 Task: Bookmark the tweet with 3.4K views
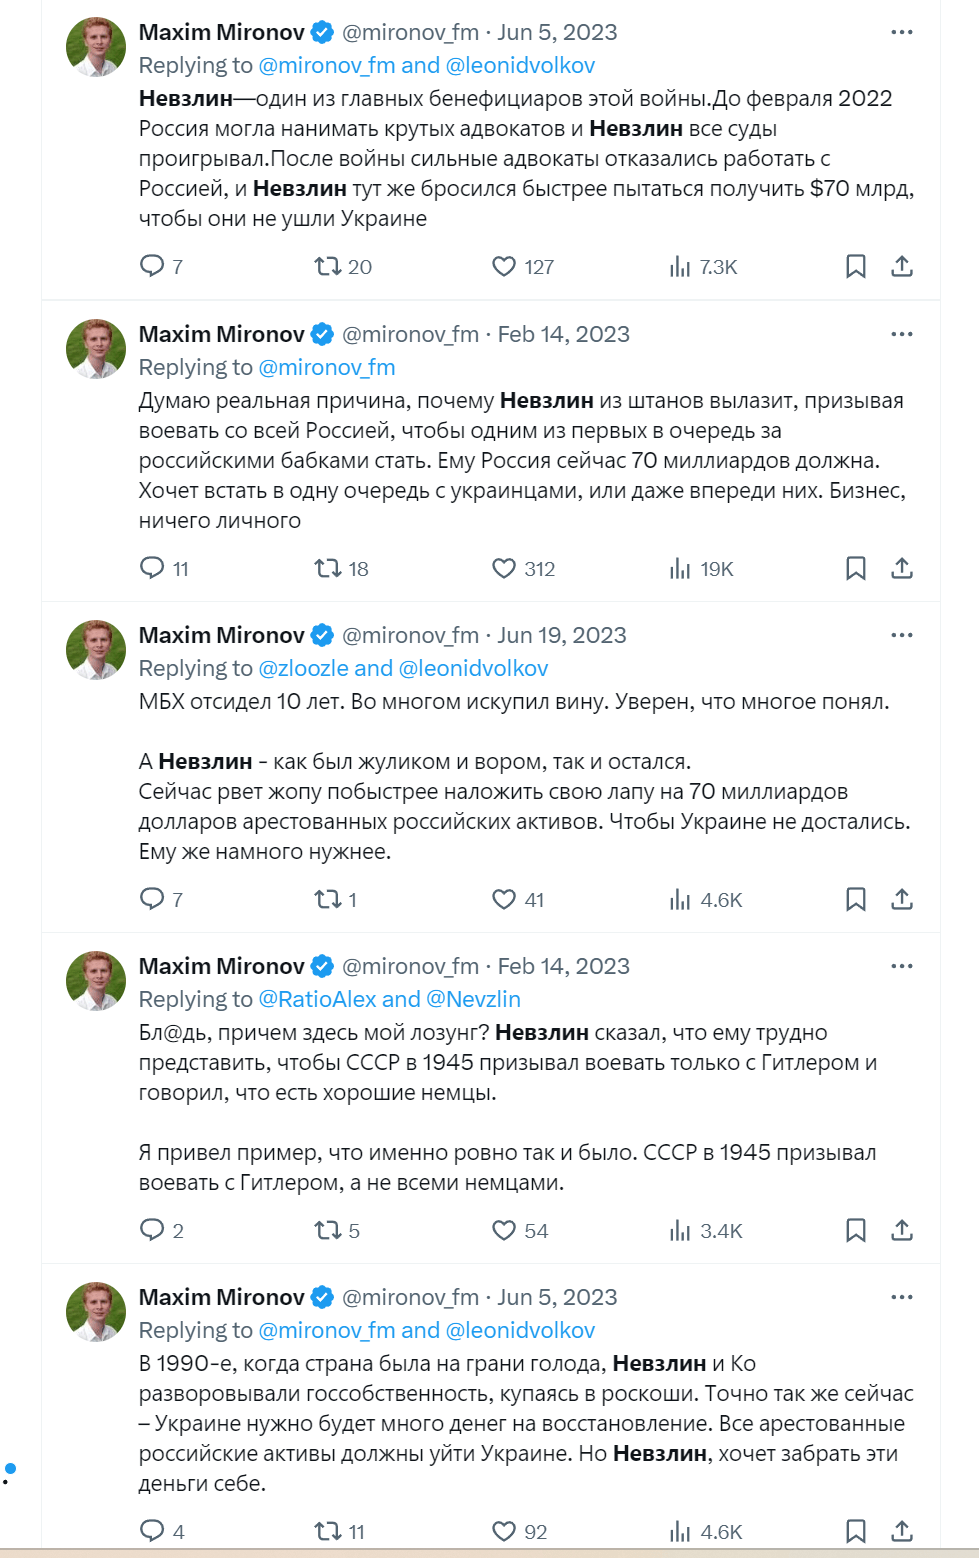click(x=855, y=1231)
